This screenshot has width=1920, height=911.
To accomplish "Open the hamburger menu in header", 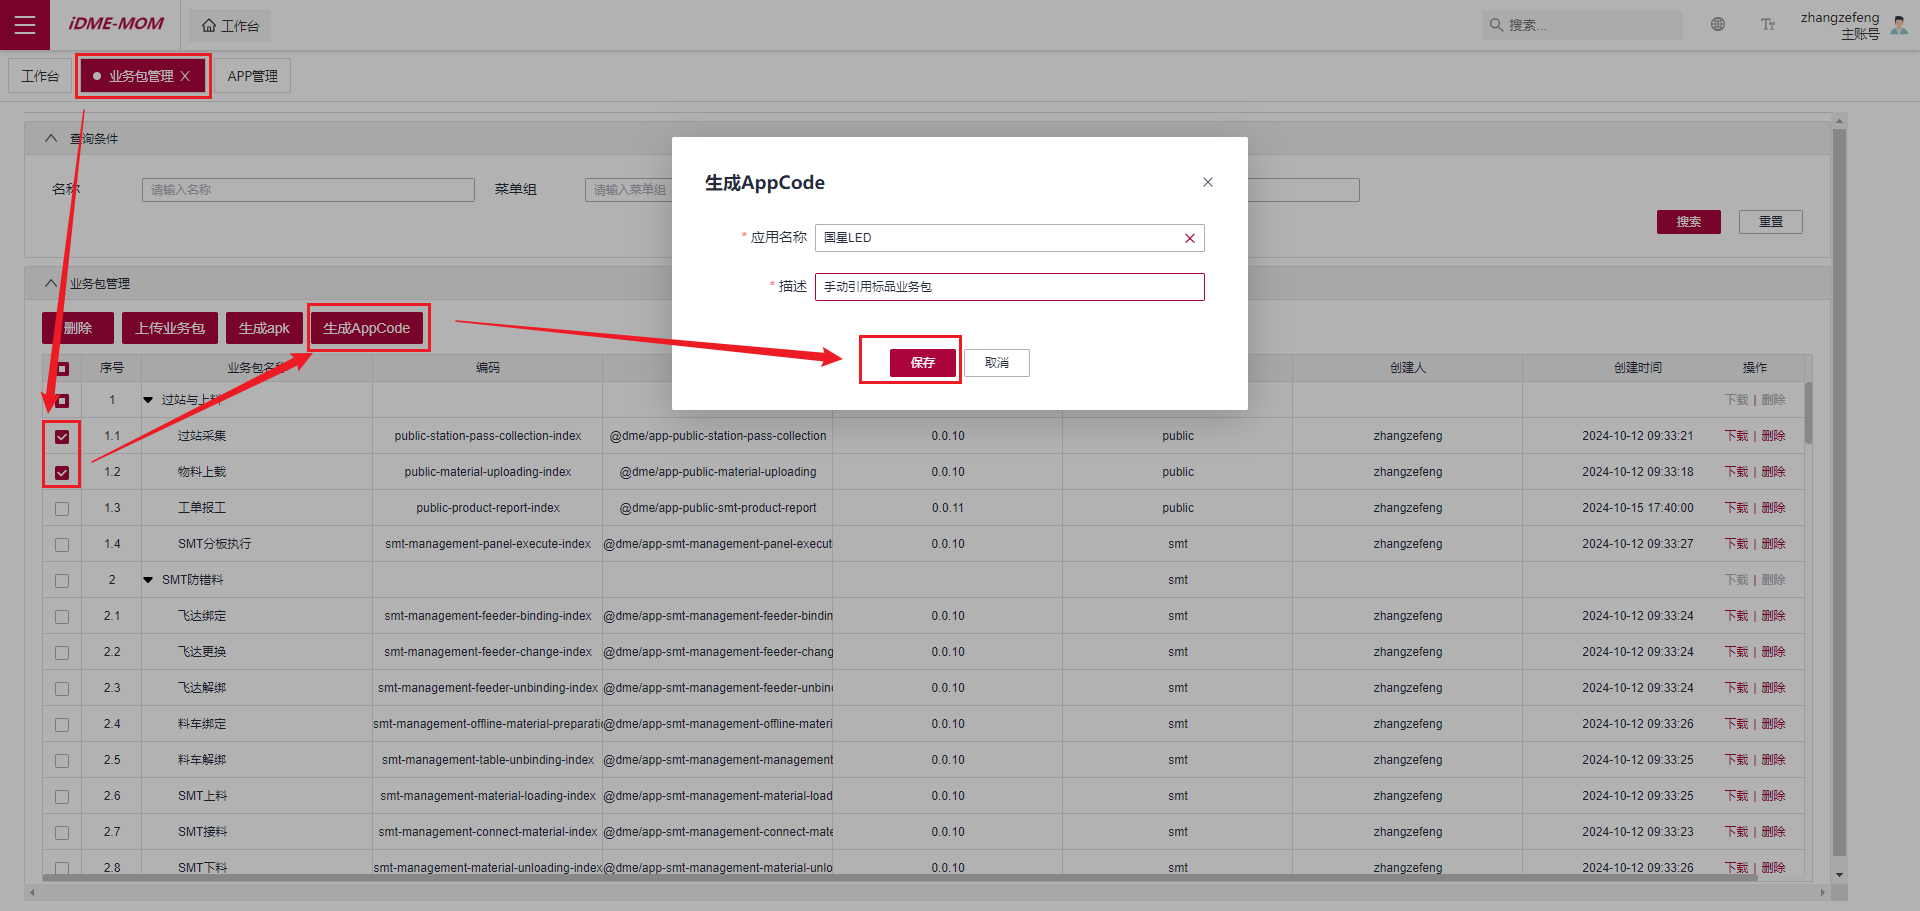I will click(25, 25).
